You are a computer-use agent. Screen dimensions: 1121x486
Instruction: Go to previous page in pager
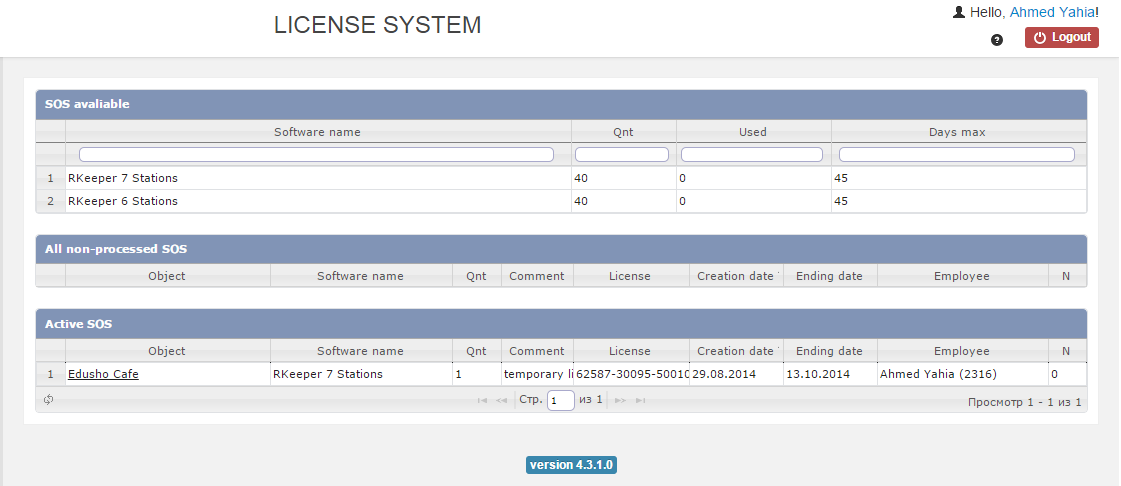501,401
